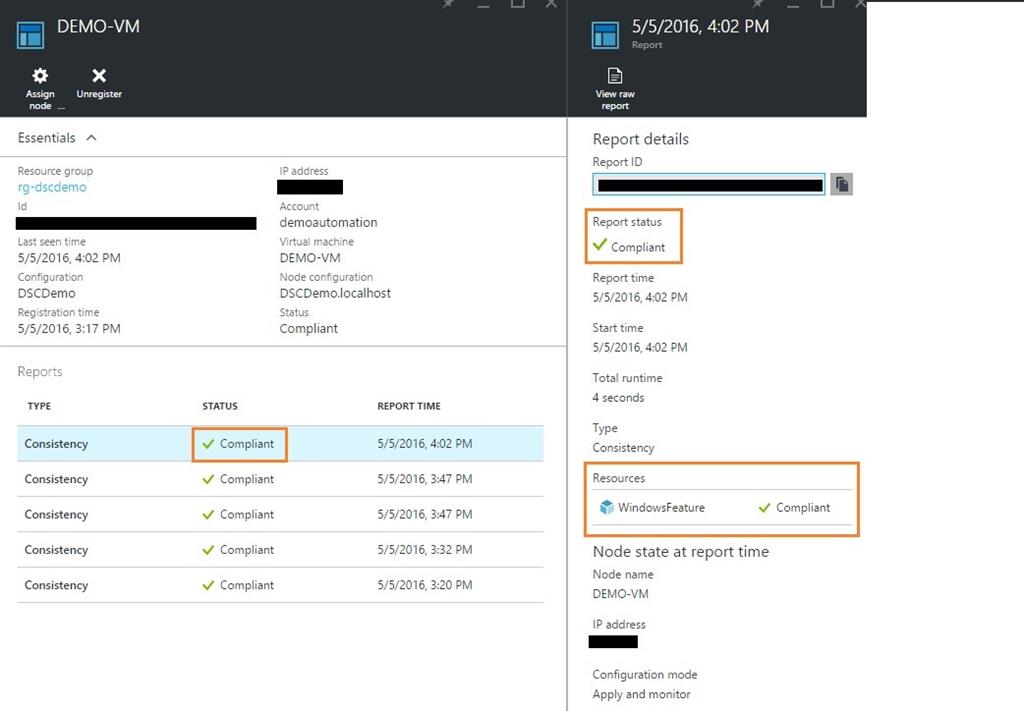Sort reports by the STATUS column header
The width and height of the screenshot is (1024, 711).
220,406
